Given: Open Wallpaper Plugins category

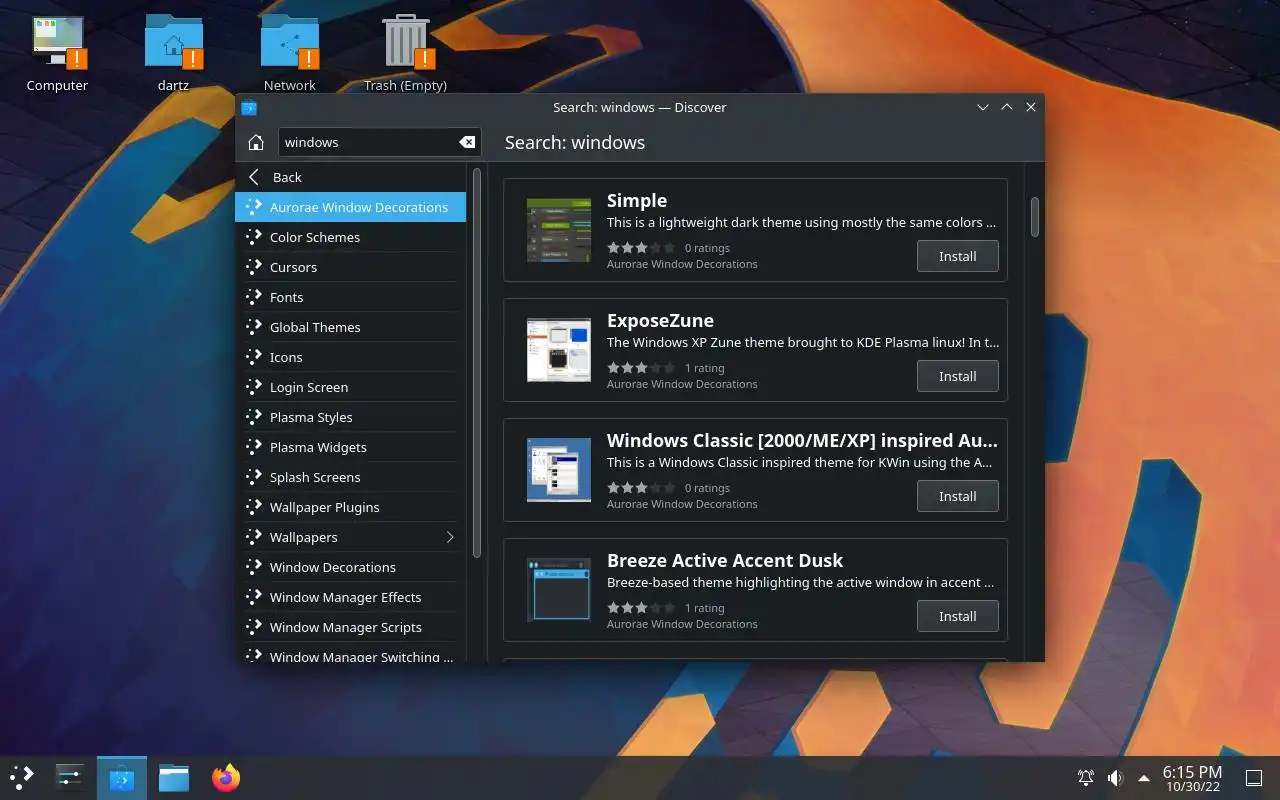Looking at the screenshot, I should pos(351,507).
